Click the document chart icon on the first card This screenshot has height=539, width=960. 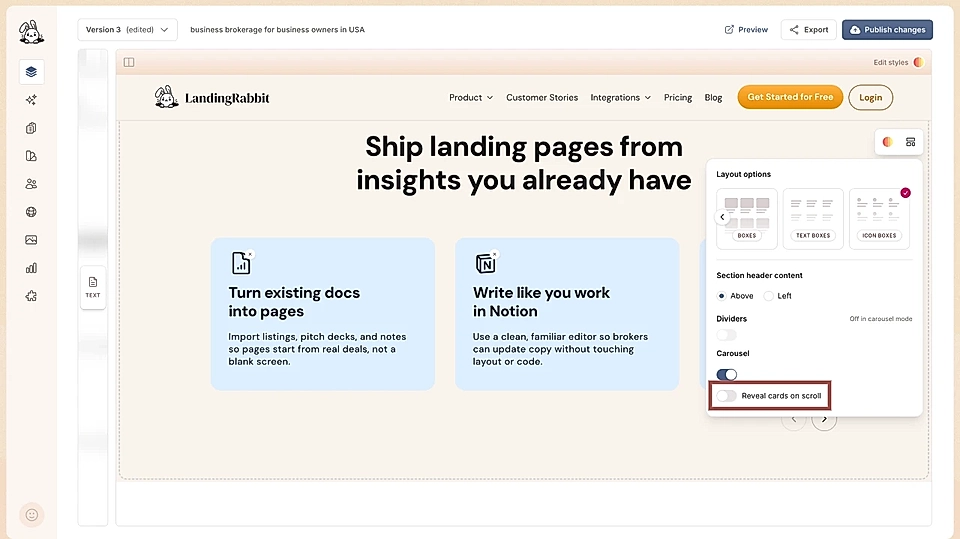tap(241, 263)
